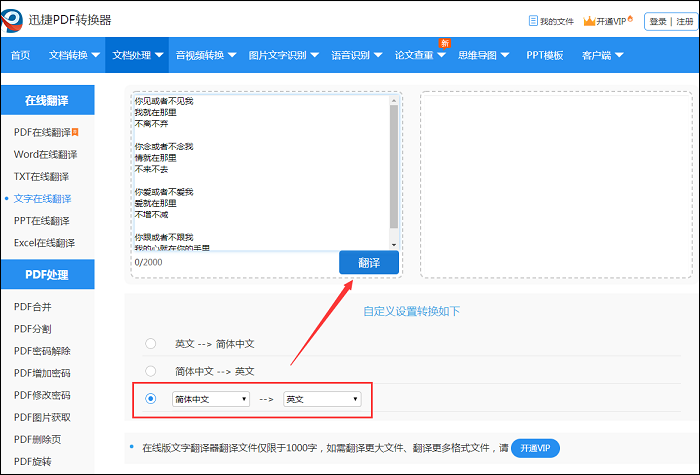Open the 简体中文 source language dropdown
The height and width of the screenshot is (475, 700).
tap(210, 399)
